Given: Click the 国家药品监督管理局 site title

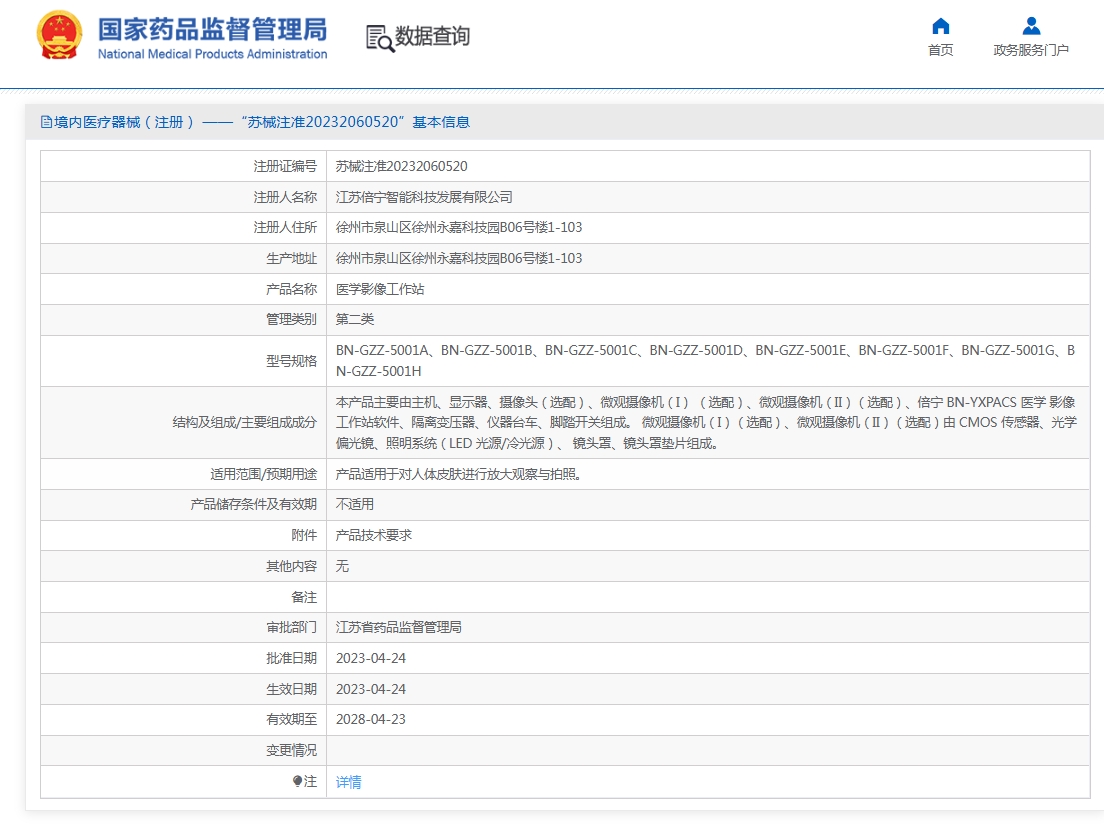Looking at the screenshot, I should pyautogui.click(x=213, y=30).
